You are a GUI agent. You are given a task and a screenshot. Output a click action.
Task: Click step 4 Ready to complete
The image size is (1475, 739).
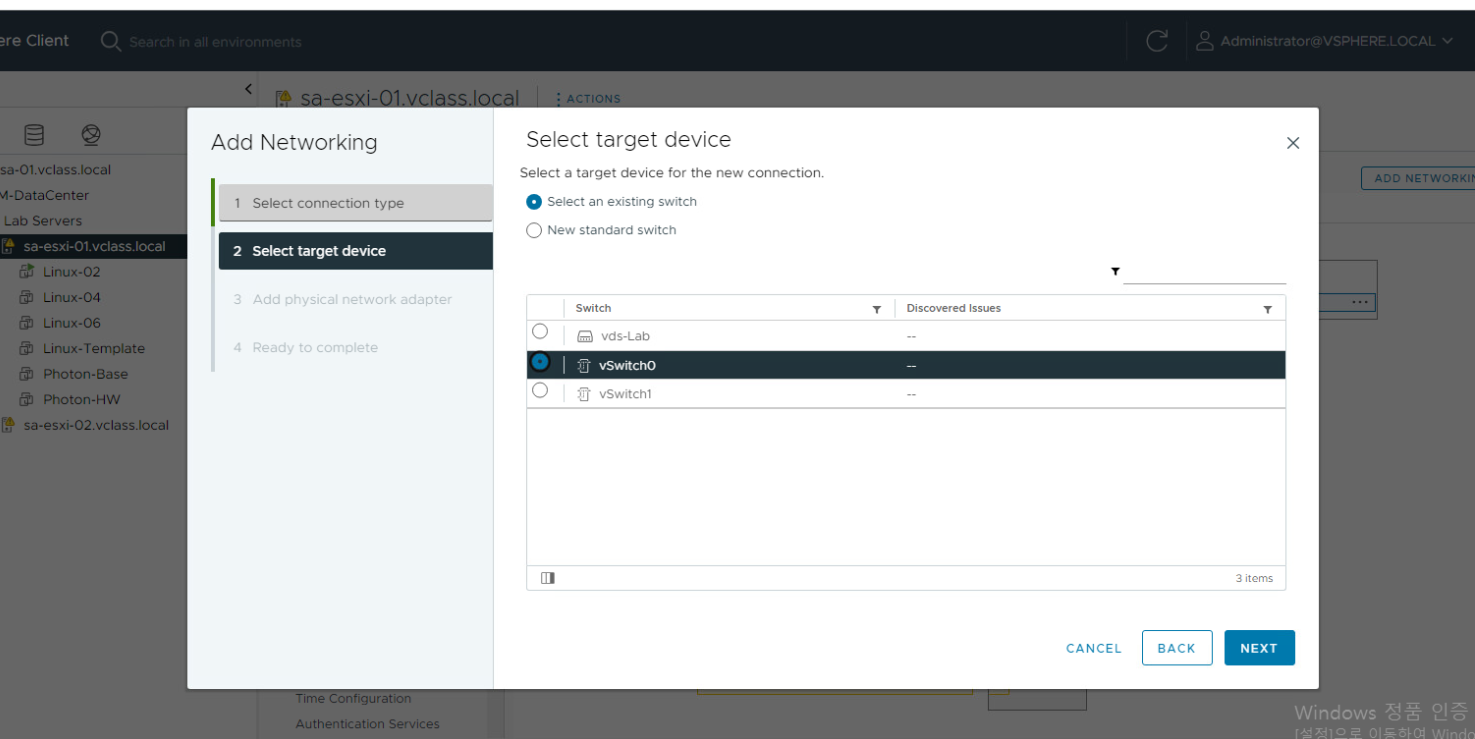pyautogui.click(x=355, y=347)
